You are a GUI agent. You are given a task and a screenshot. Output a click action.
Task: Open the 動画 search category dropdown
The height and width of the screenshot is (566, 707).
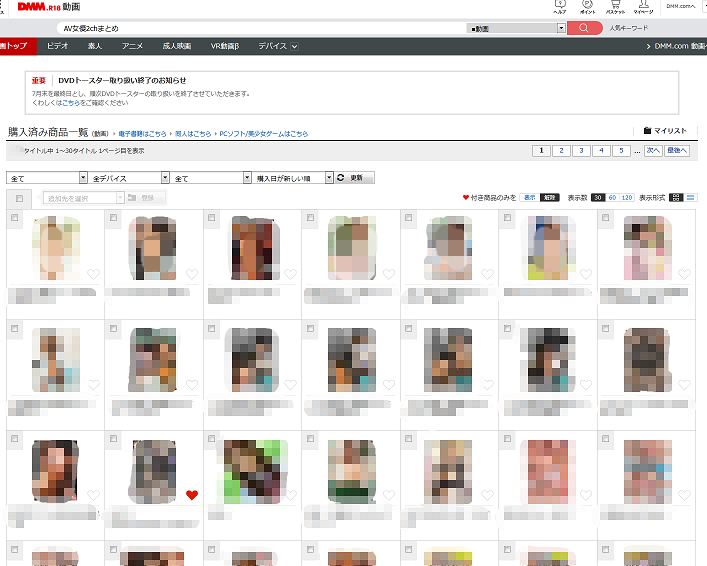coord(531,28)
